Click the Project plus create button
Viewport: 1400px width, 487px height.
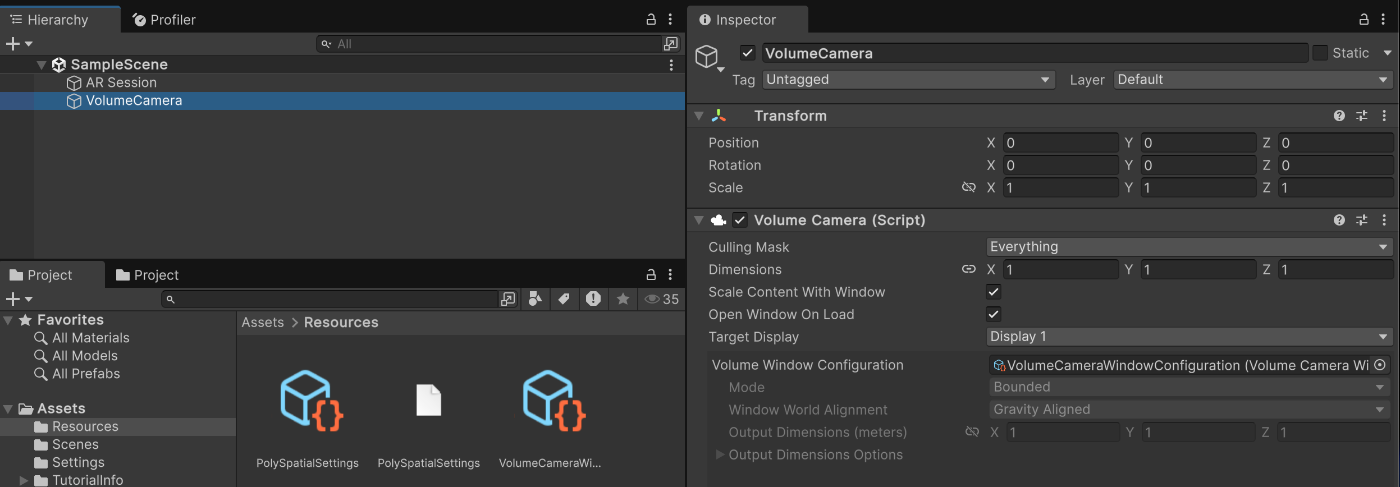tap(19, 299)
